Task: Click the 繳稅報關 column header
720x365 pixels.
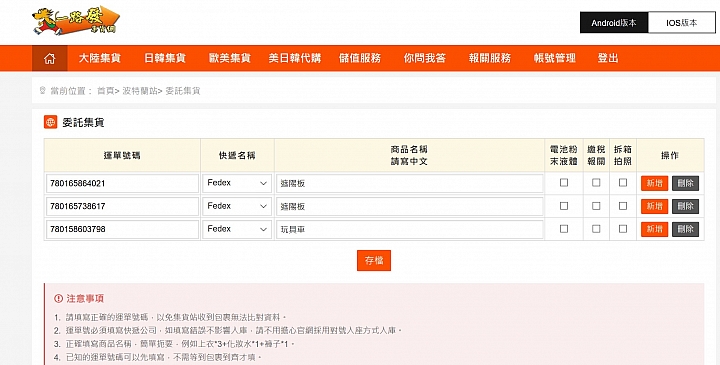Action: pos(596,156)
